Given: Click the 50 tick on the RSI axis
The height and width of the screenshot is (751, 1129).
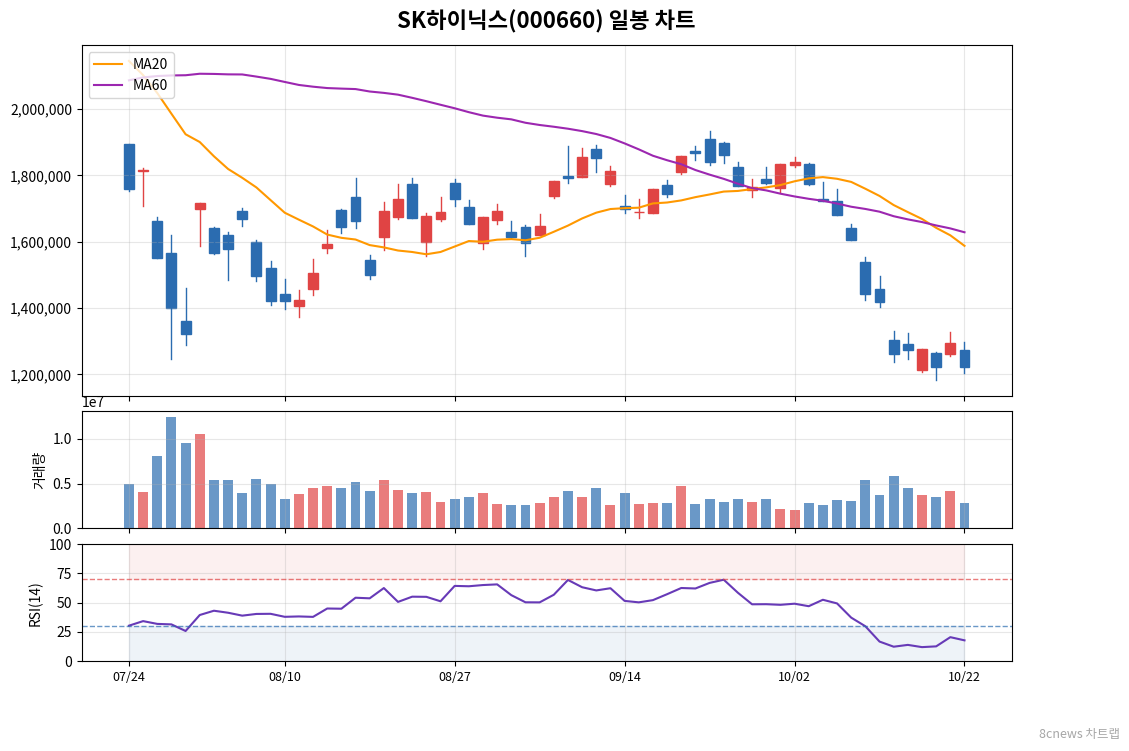Looking at the screenshot, I should 64,603.
